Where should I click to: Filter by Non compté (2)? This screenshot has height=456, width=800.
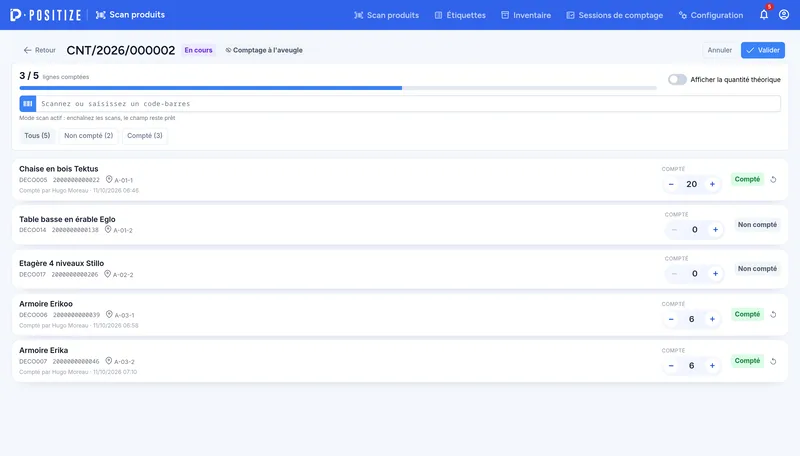tap(88, 136)
